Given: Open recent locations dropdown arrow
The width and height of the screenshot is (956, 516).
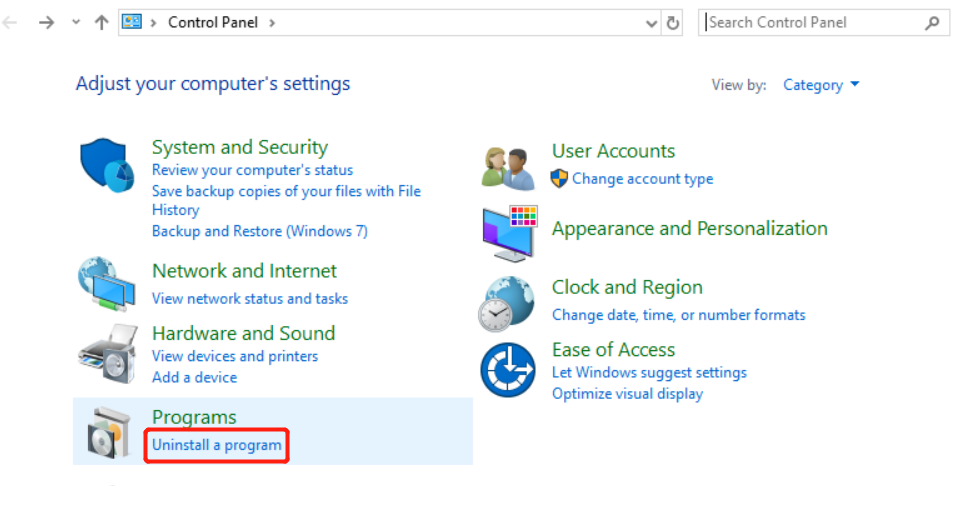Looking at the screenshot, I should 76,22.
